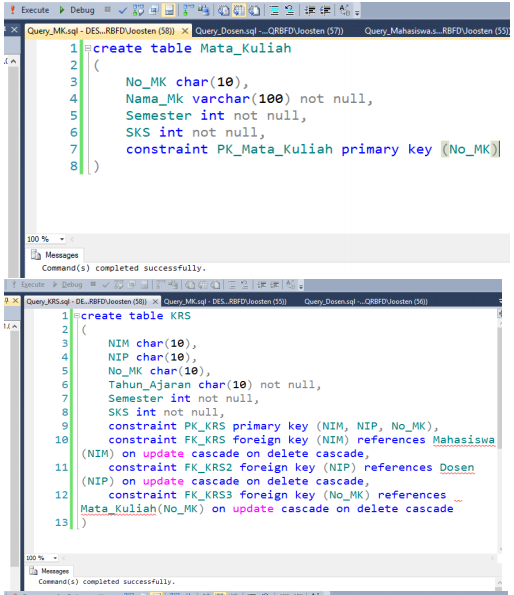
Task: Click greyed Decrease indent icon, lower toolbar
Action: pos(261,285)
